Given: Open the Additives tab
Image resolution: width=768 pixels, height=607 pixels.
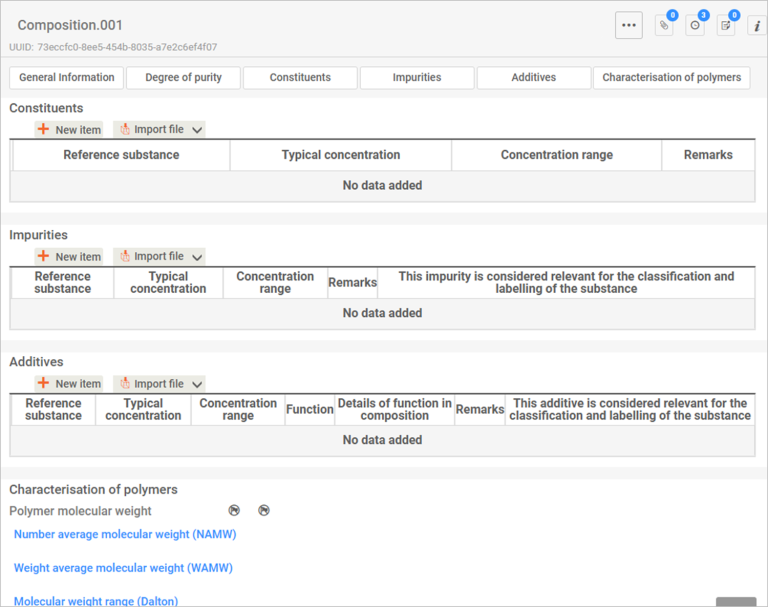Looking at the screenshot, I should point(534,77).
